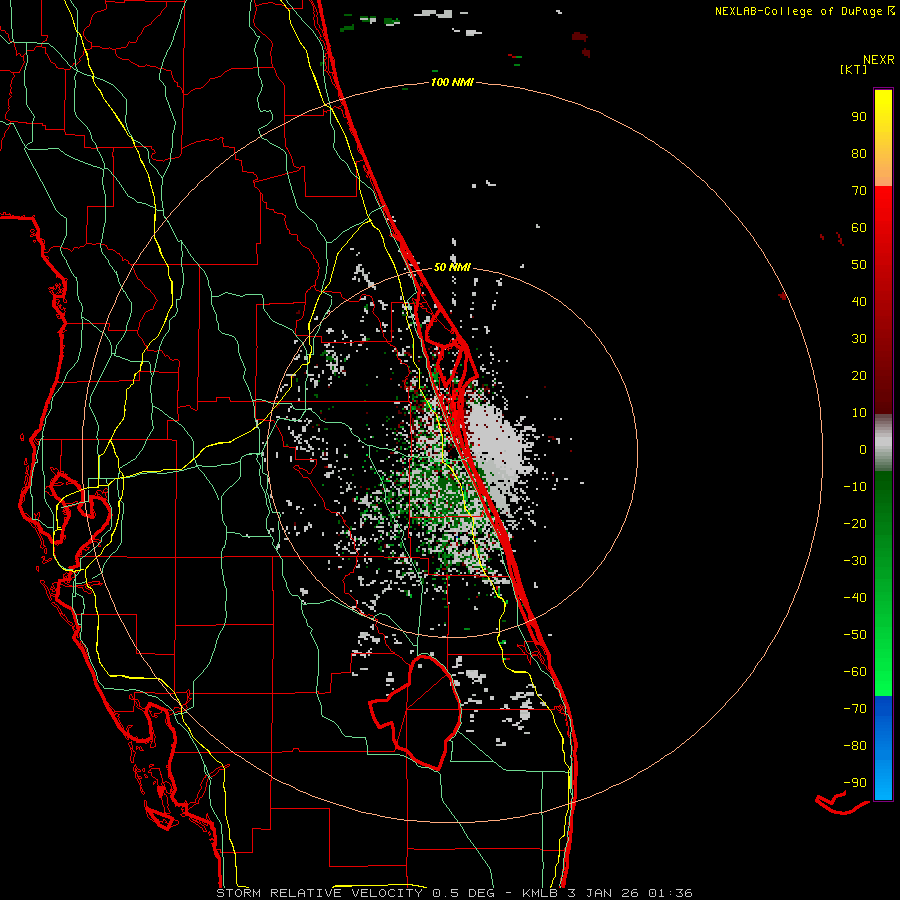Viewport: 900px width, 900px height.
Task: Click the positive 20 knot scale label
Action: tap(859, 375)
